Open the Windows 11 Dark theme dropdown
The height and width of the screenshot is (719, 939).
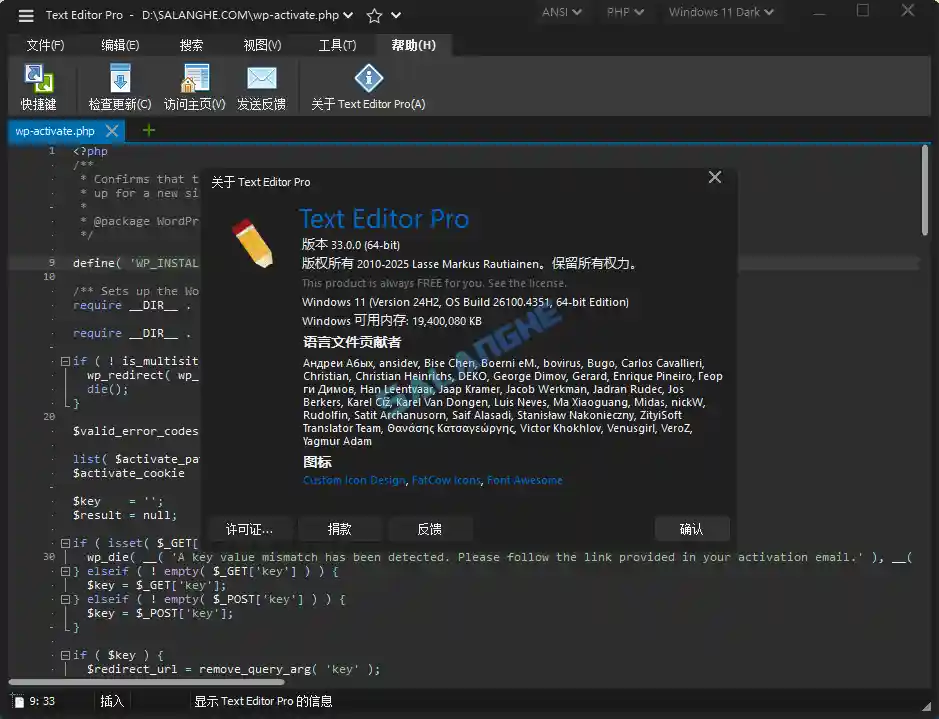pos(721,13)
